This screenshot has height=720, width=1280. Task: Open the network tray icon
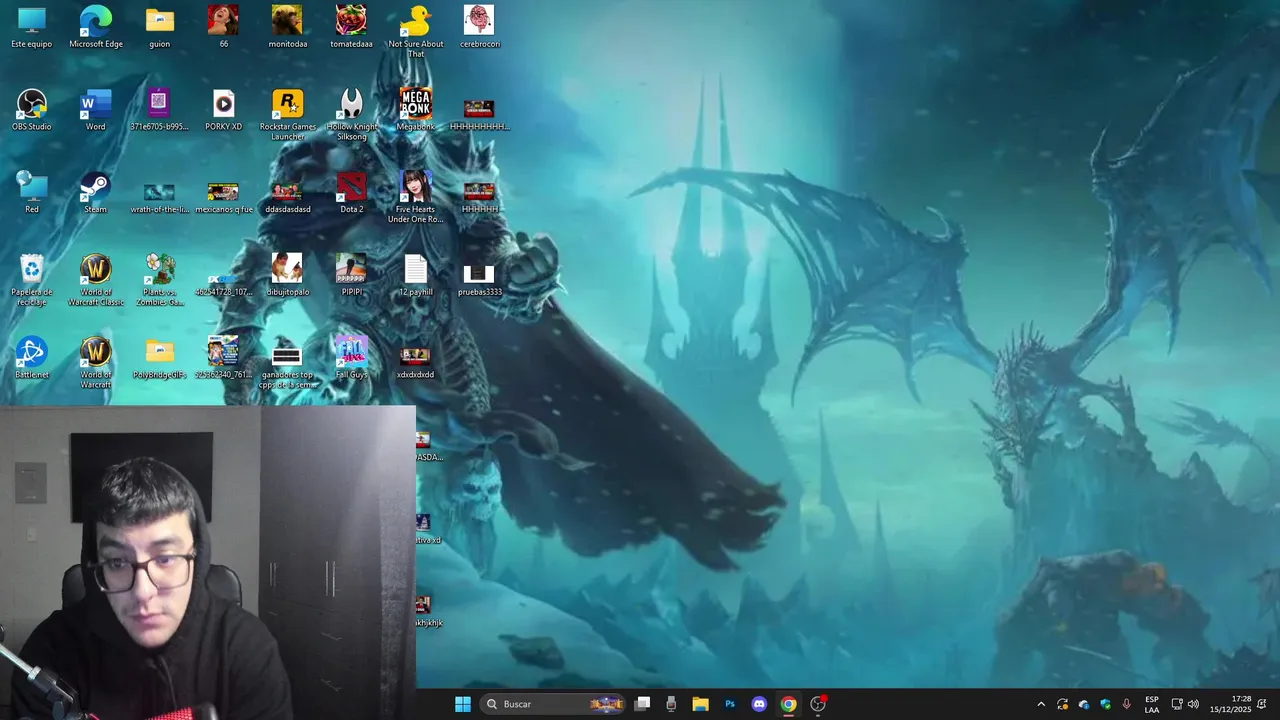coord(1177,704)
